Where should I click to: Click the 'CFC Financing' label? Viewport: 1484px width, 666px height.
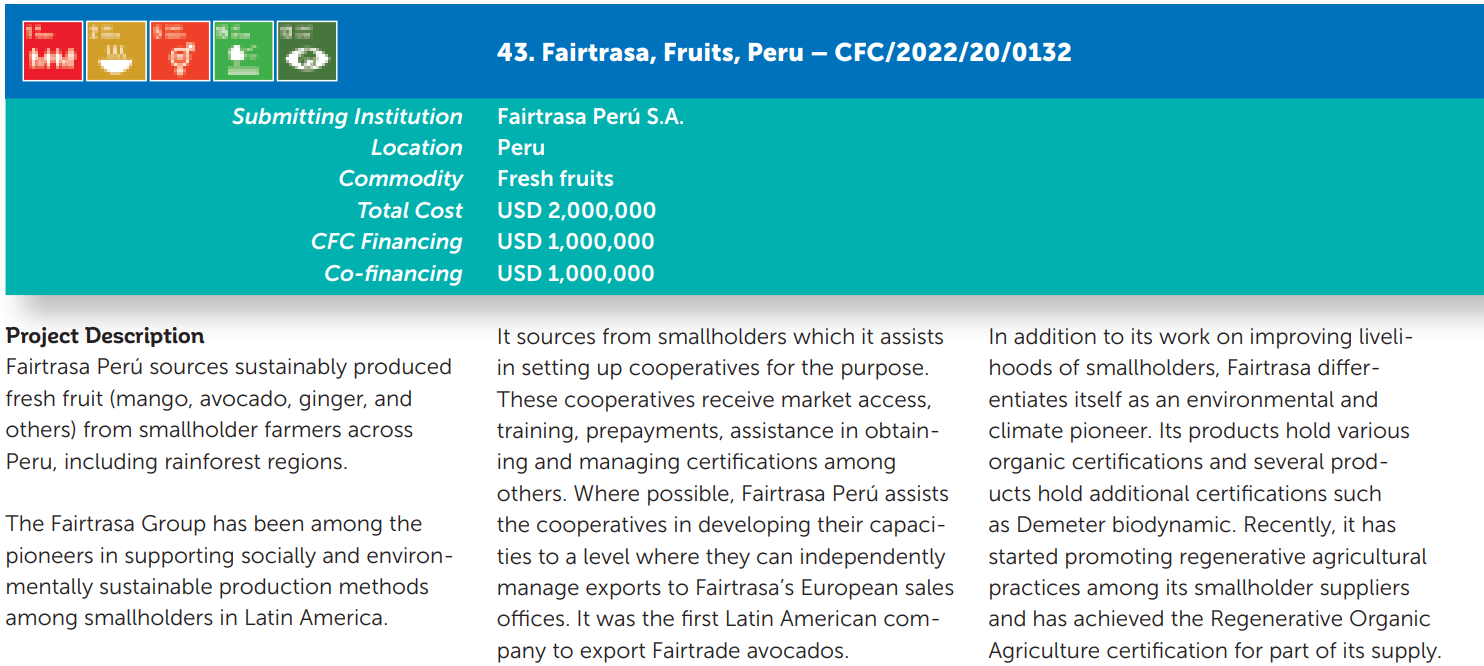pyautogui.click(x=386, y=241)
